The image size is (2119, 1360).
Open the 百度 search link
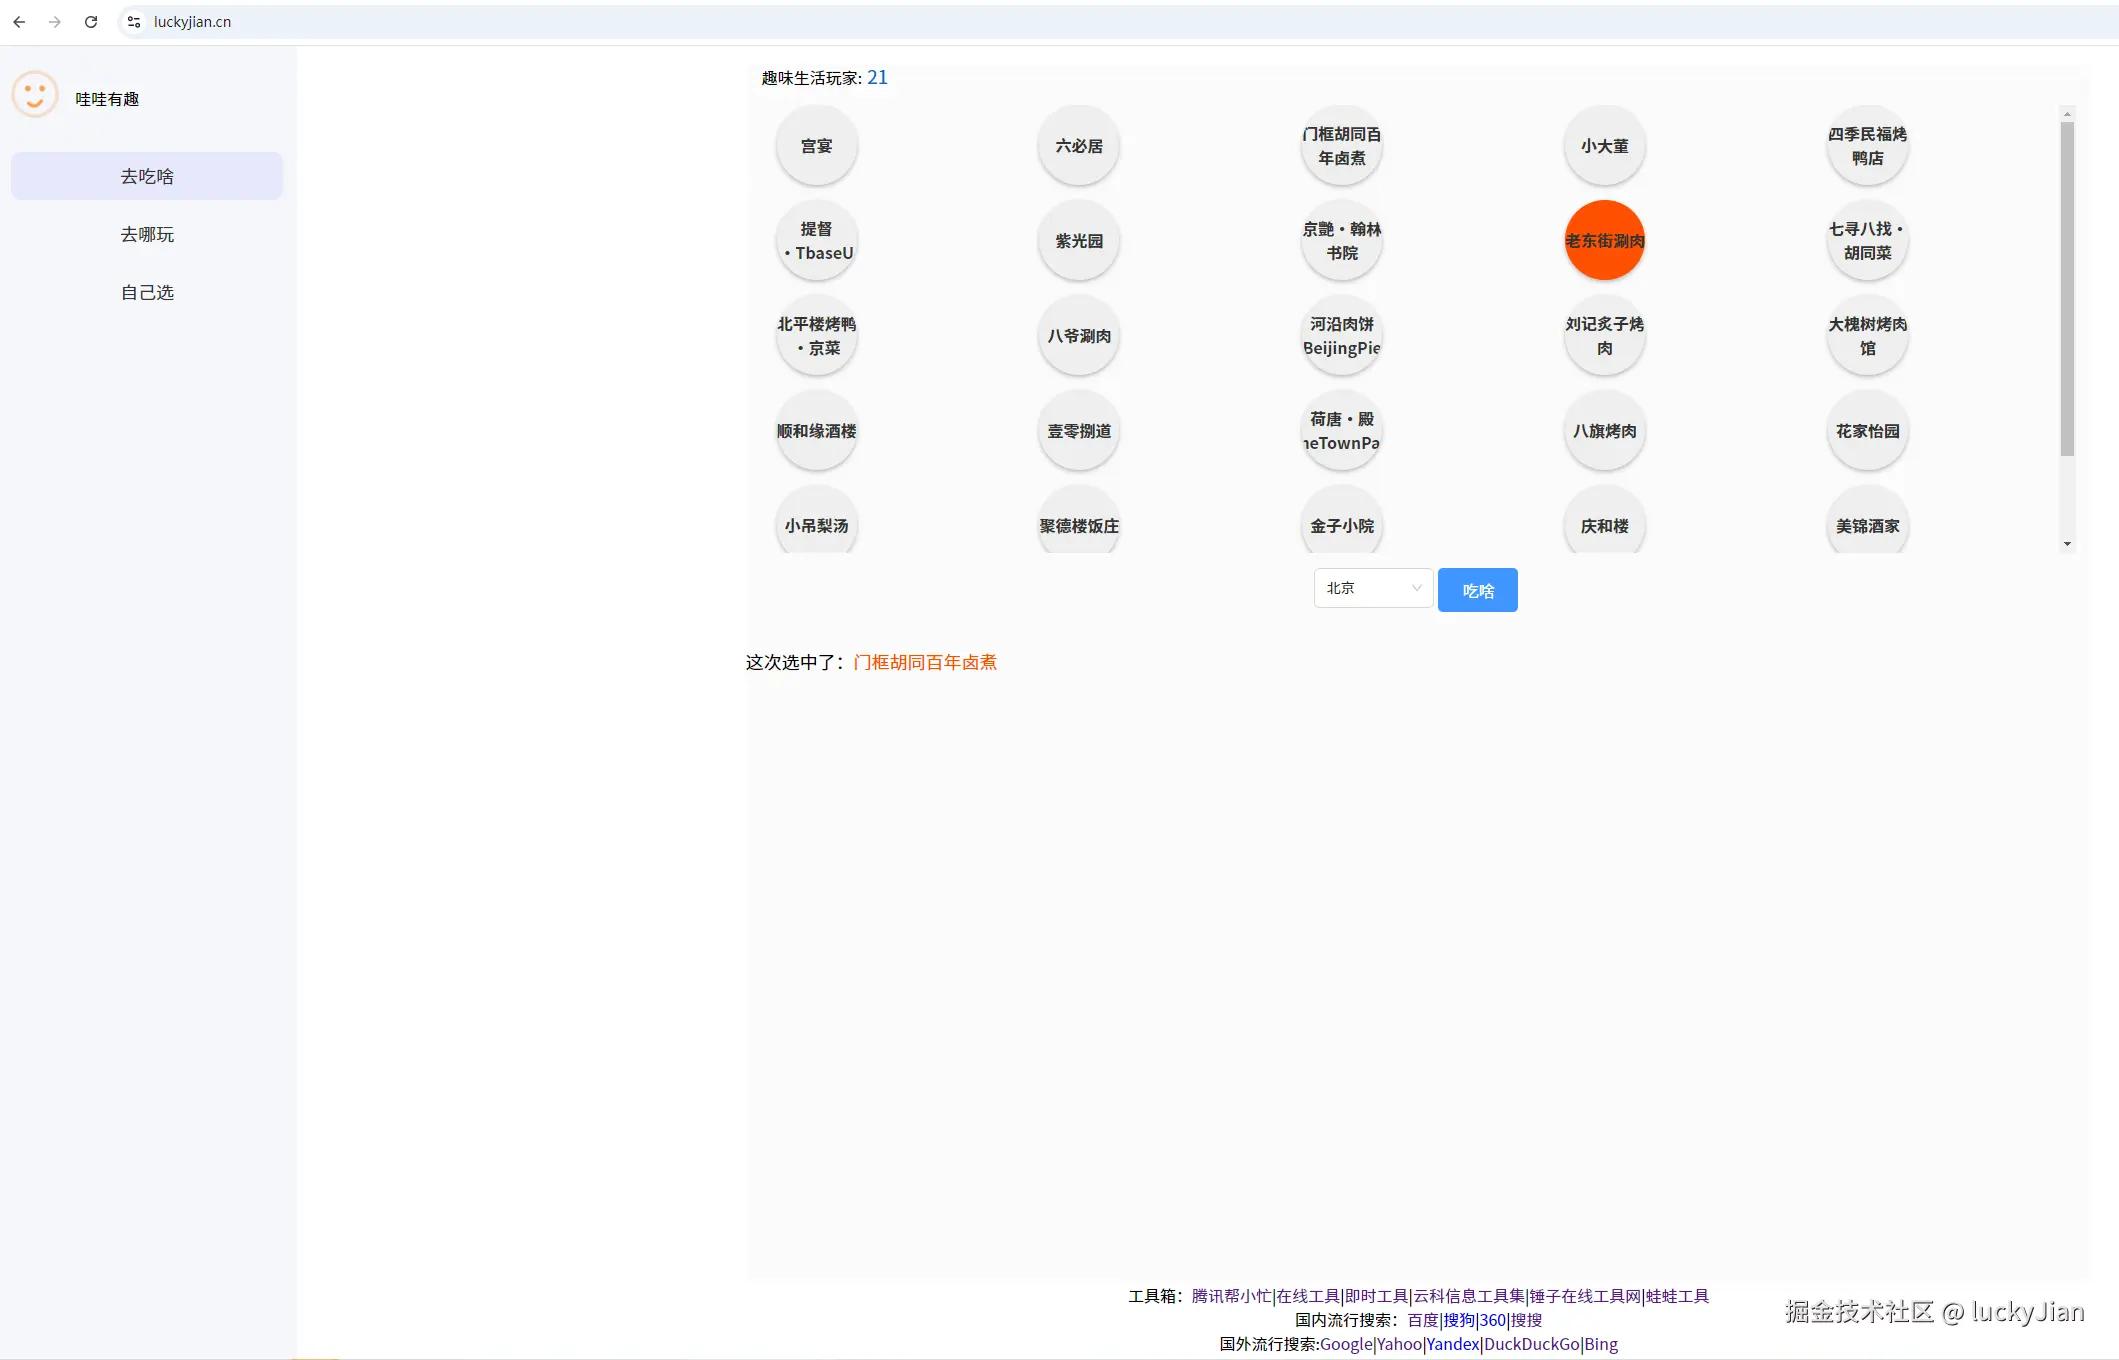coord(1422,1320)
